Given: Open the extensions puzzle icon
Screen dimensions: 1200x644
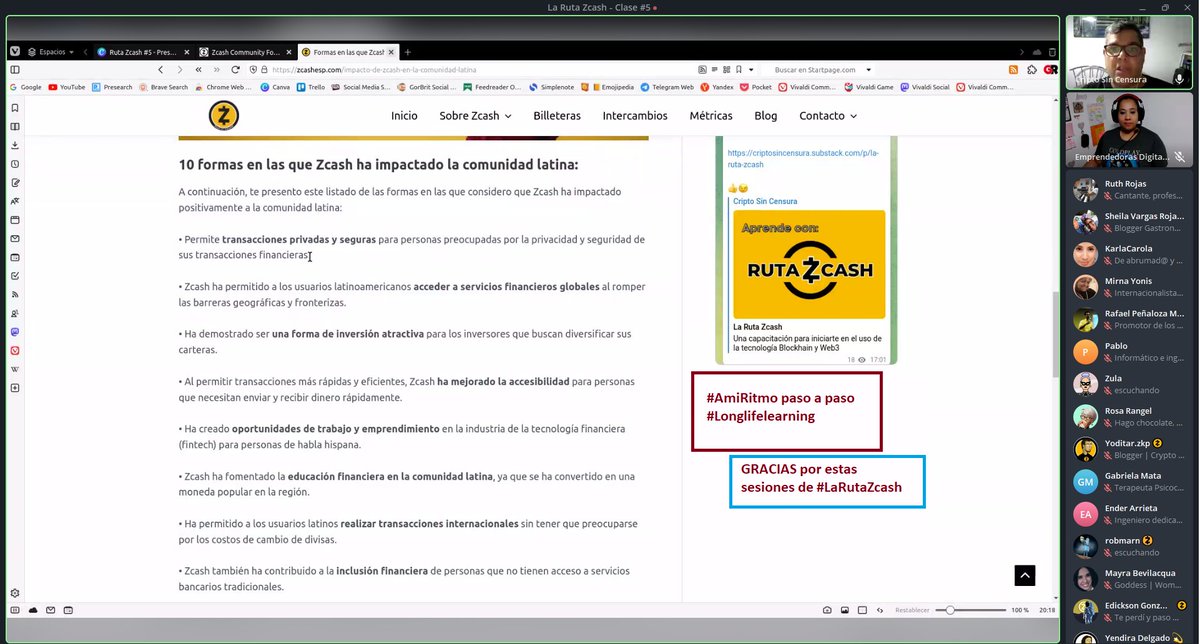Looking at the screenshot, I should (1031, 70).
